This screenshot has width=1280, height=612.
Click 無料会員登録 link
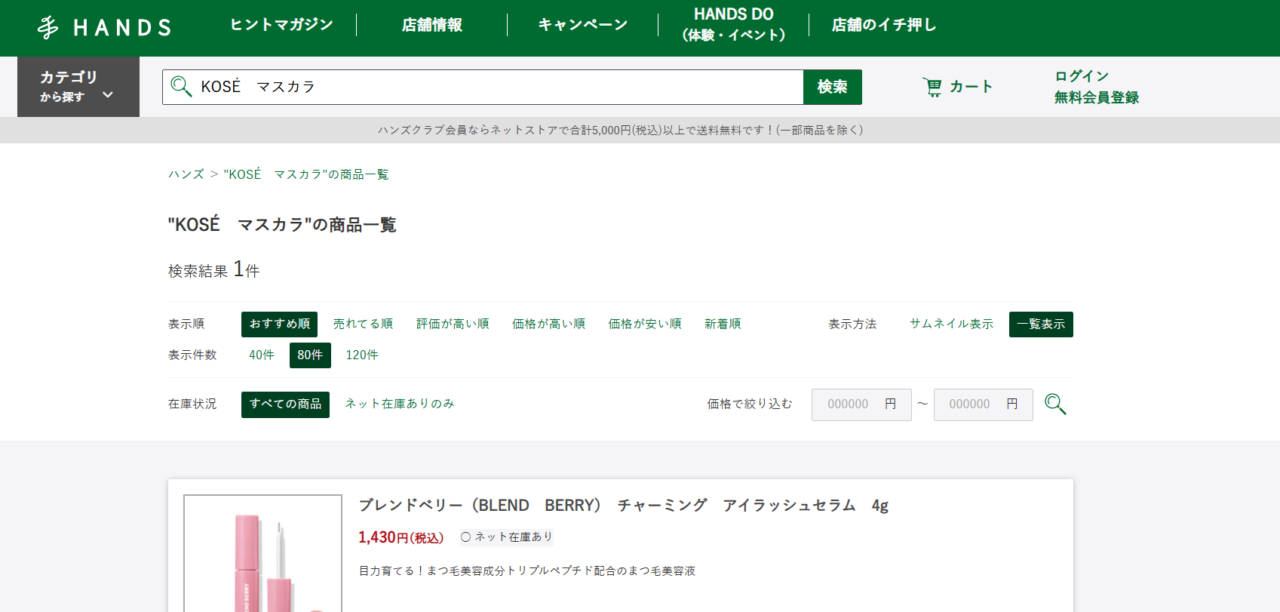1096,98
